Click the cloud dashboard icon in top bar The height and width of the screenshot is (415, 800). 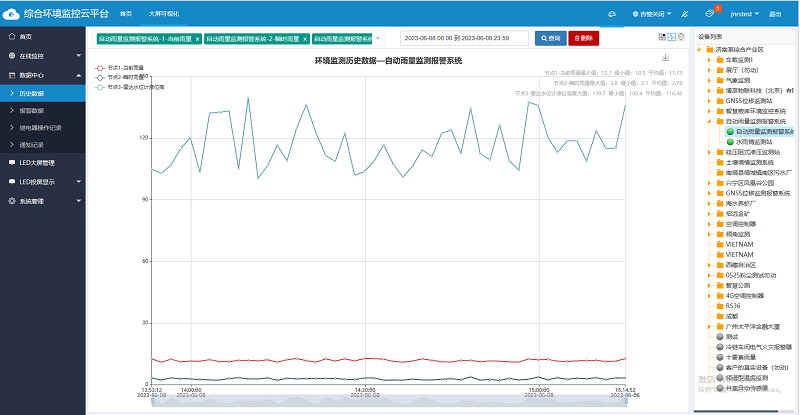[612, 14]
